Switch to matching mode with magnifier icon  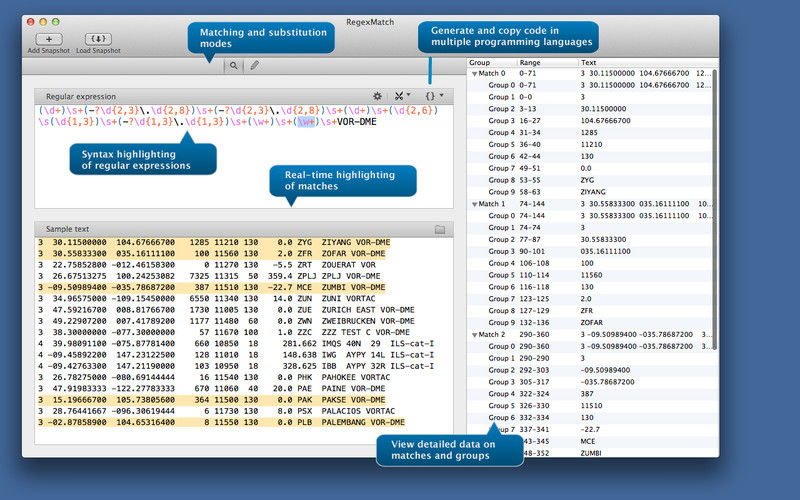click(x=233, y=65)
